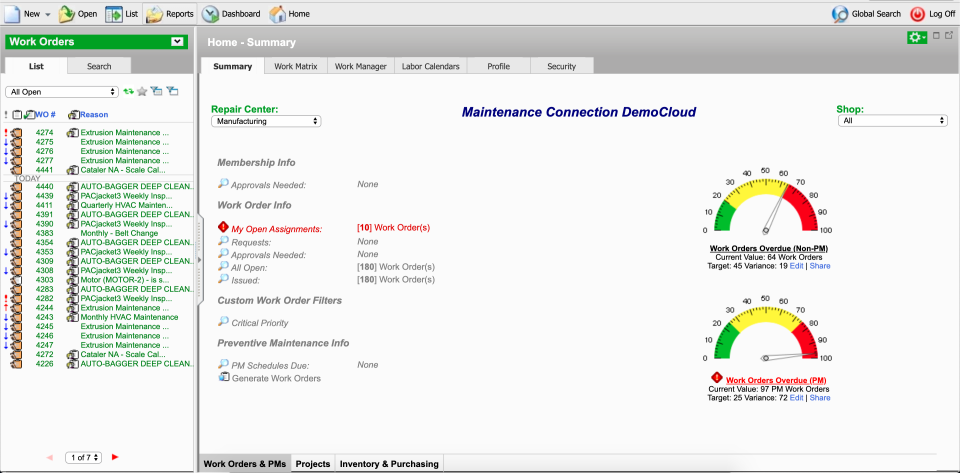Click the New document icon in toolbar
960x473 pixels.
(x=12, y=13)
